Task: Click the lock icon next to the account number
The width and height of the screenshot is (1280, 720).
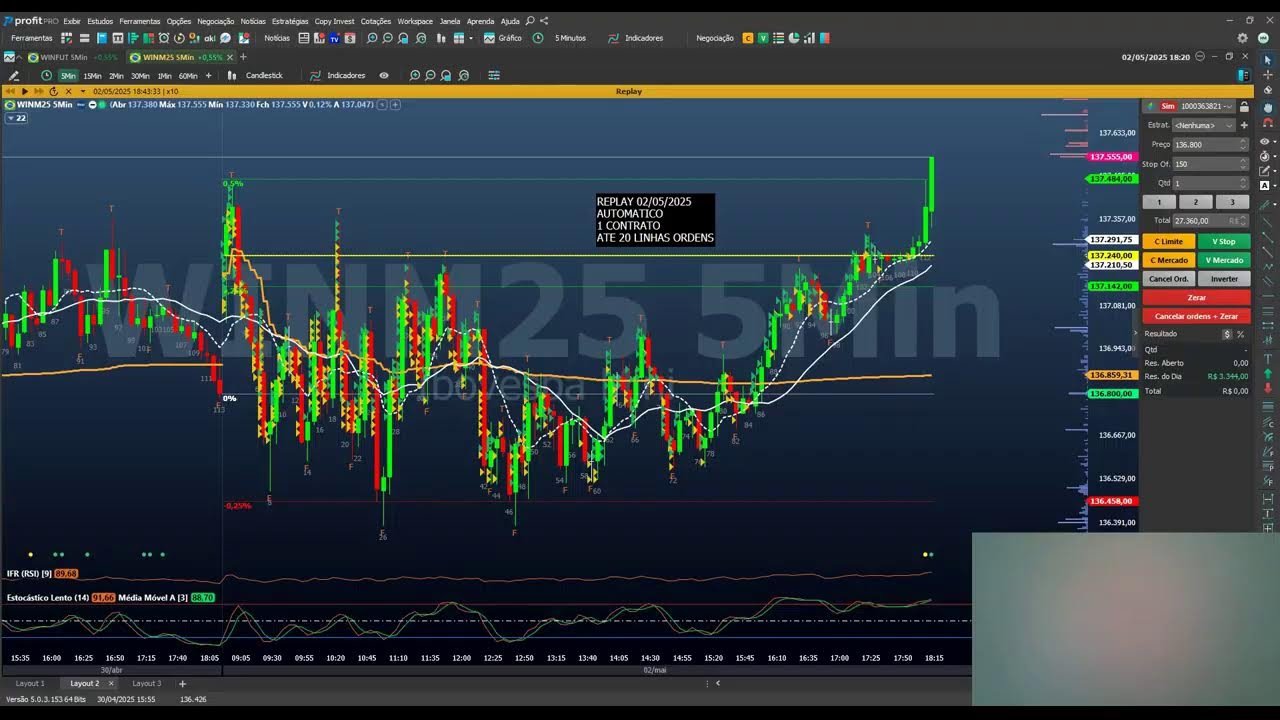Action: (x=1245, y=106)
